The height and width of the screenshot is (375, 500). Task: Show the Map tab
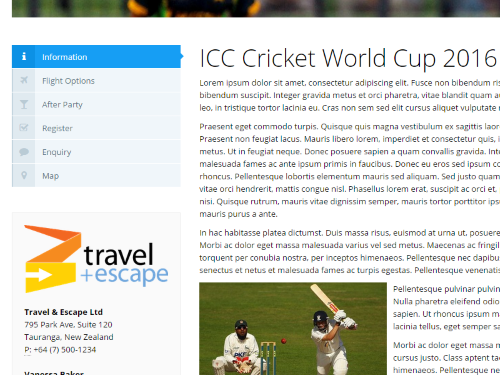tap(96, 176)
